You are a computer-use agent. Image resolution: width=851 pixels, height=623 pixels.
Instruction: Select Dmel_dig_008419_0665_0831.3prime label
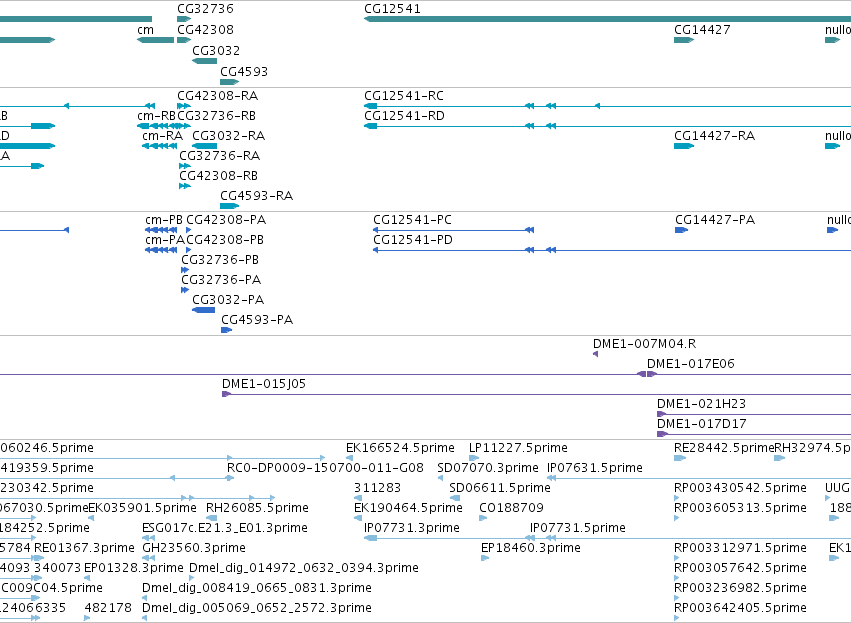257,588
